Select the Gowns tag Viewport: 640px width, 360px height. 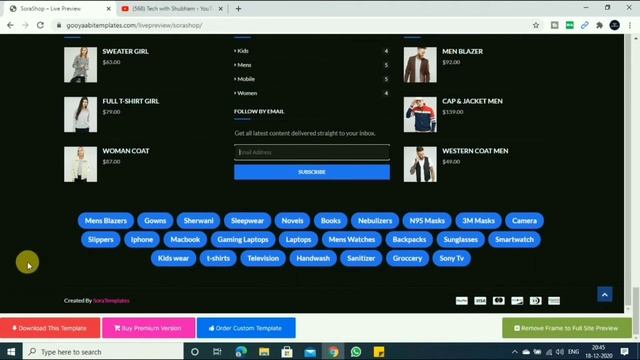pyautogui.click(x=155, y=221)
